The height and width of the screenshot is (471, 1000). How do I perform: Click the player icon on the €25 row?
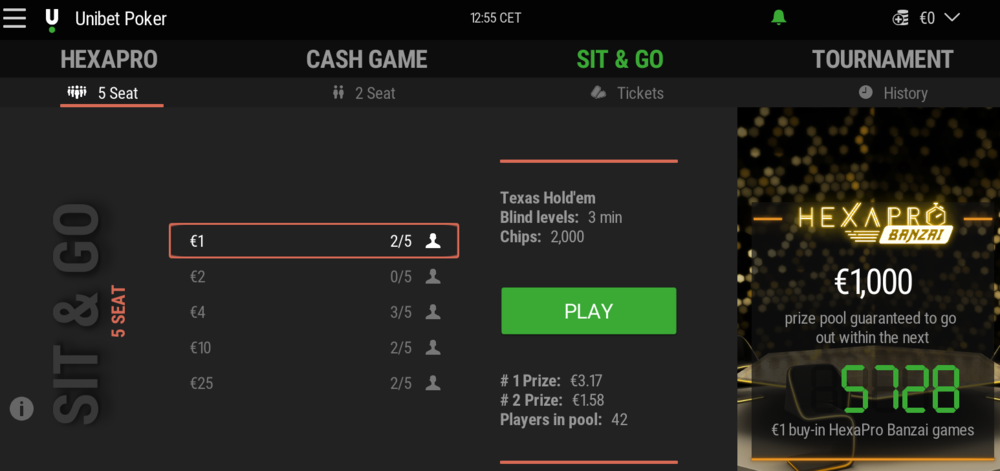coord(433,383)
